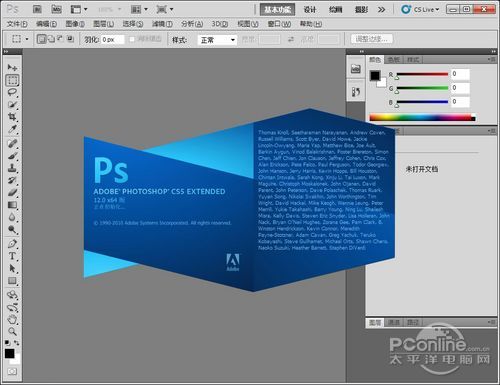Click the 调整边缘... button
Screen dimensions: 500x385
tap(372, 39)
